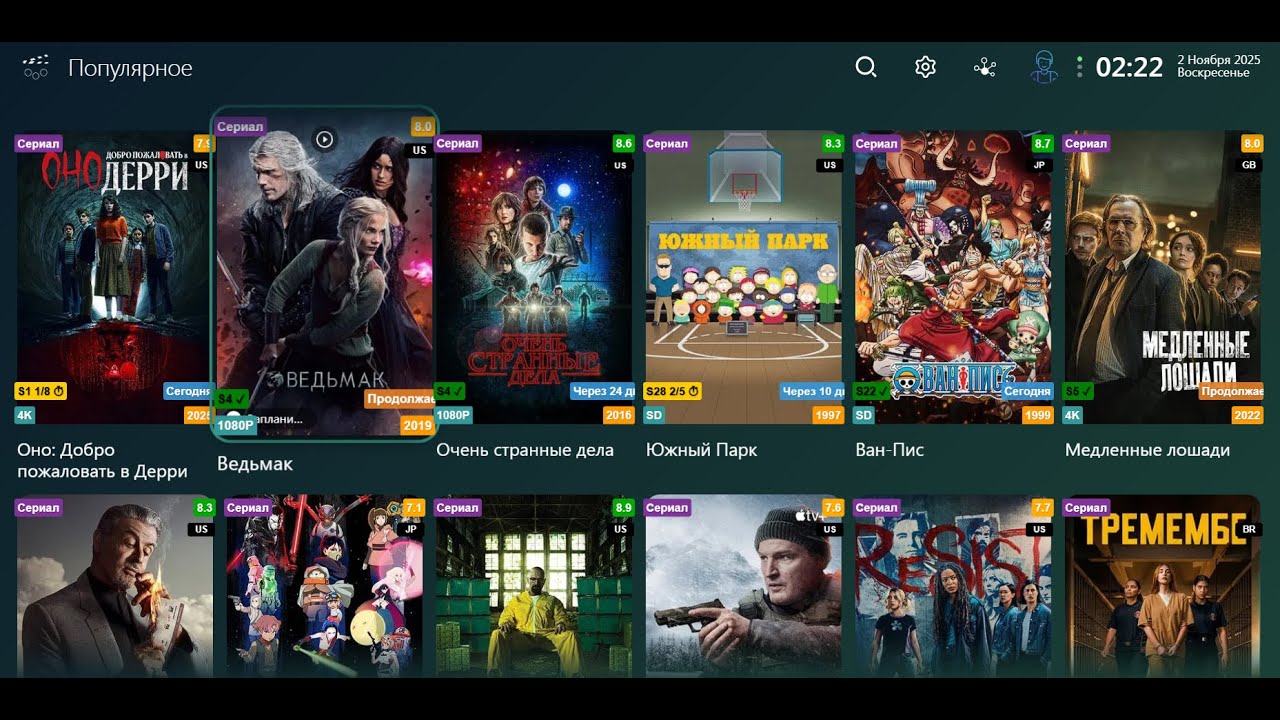Viewport: 1280px width, 720px height.
Task: Click the Через 24 д badge
Action: 603,391
